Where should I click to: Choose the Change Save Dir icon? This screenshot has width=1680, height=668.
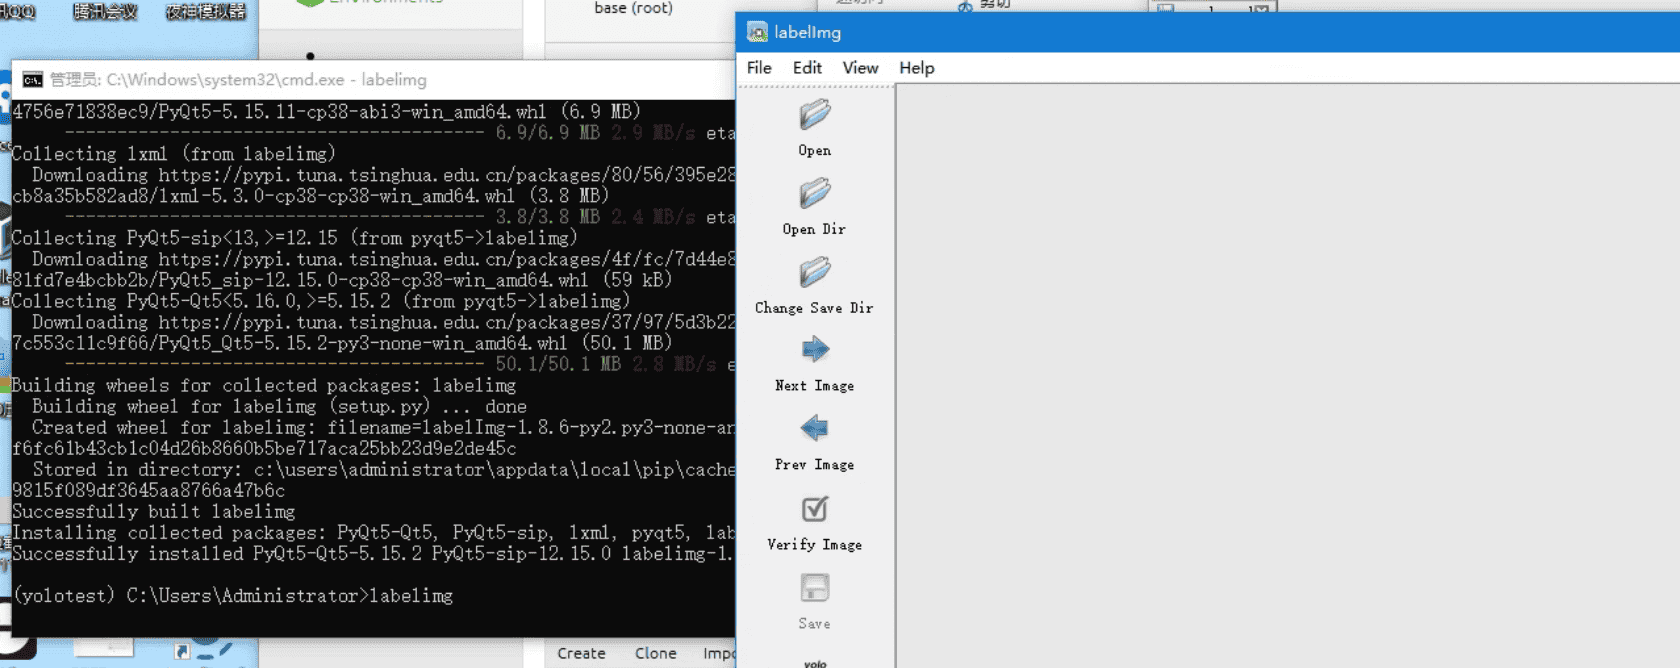(815, 272)
